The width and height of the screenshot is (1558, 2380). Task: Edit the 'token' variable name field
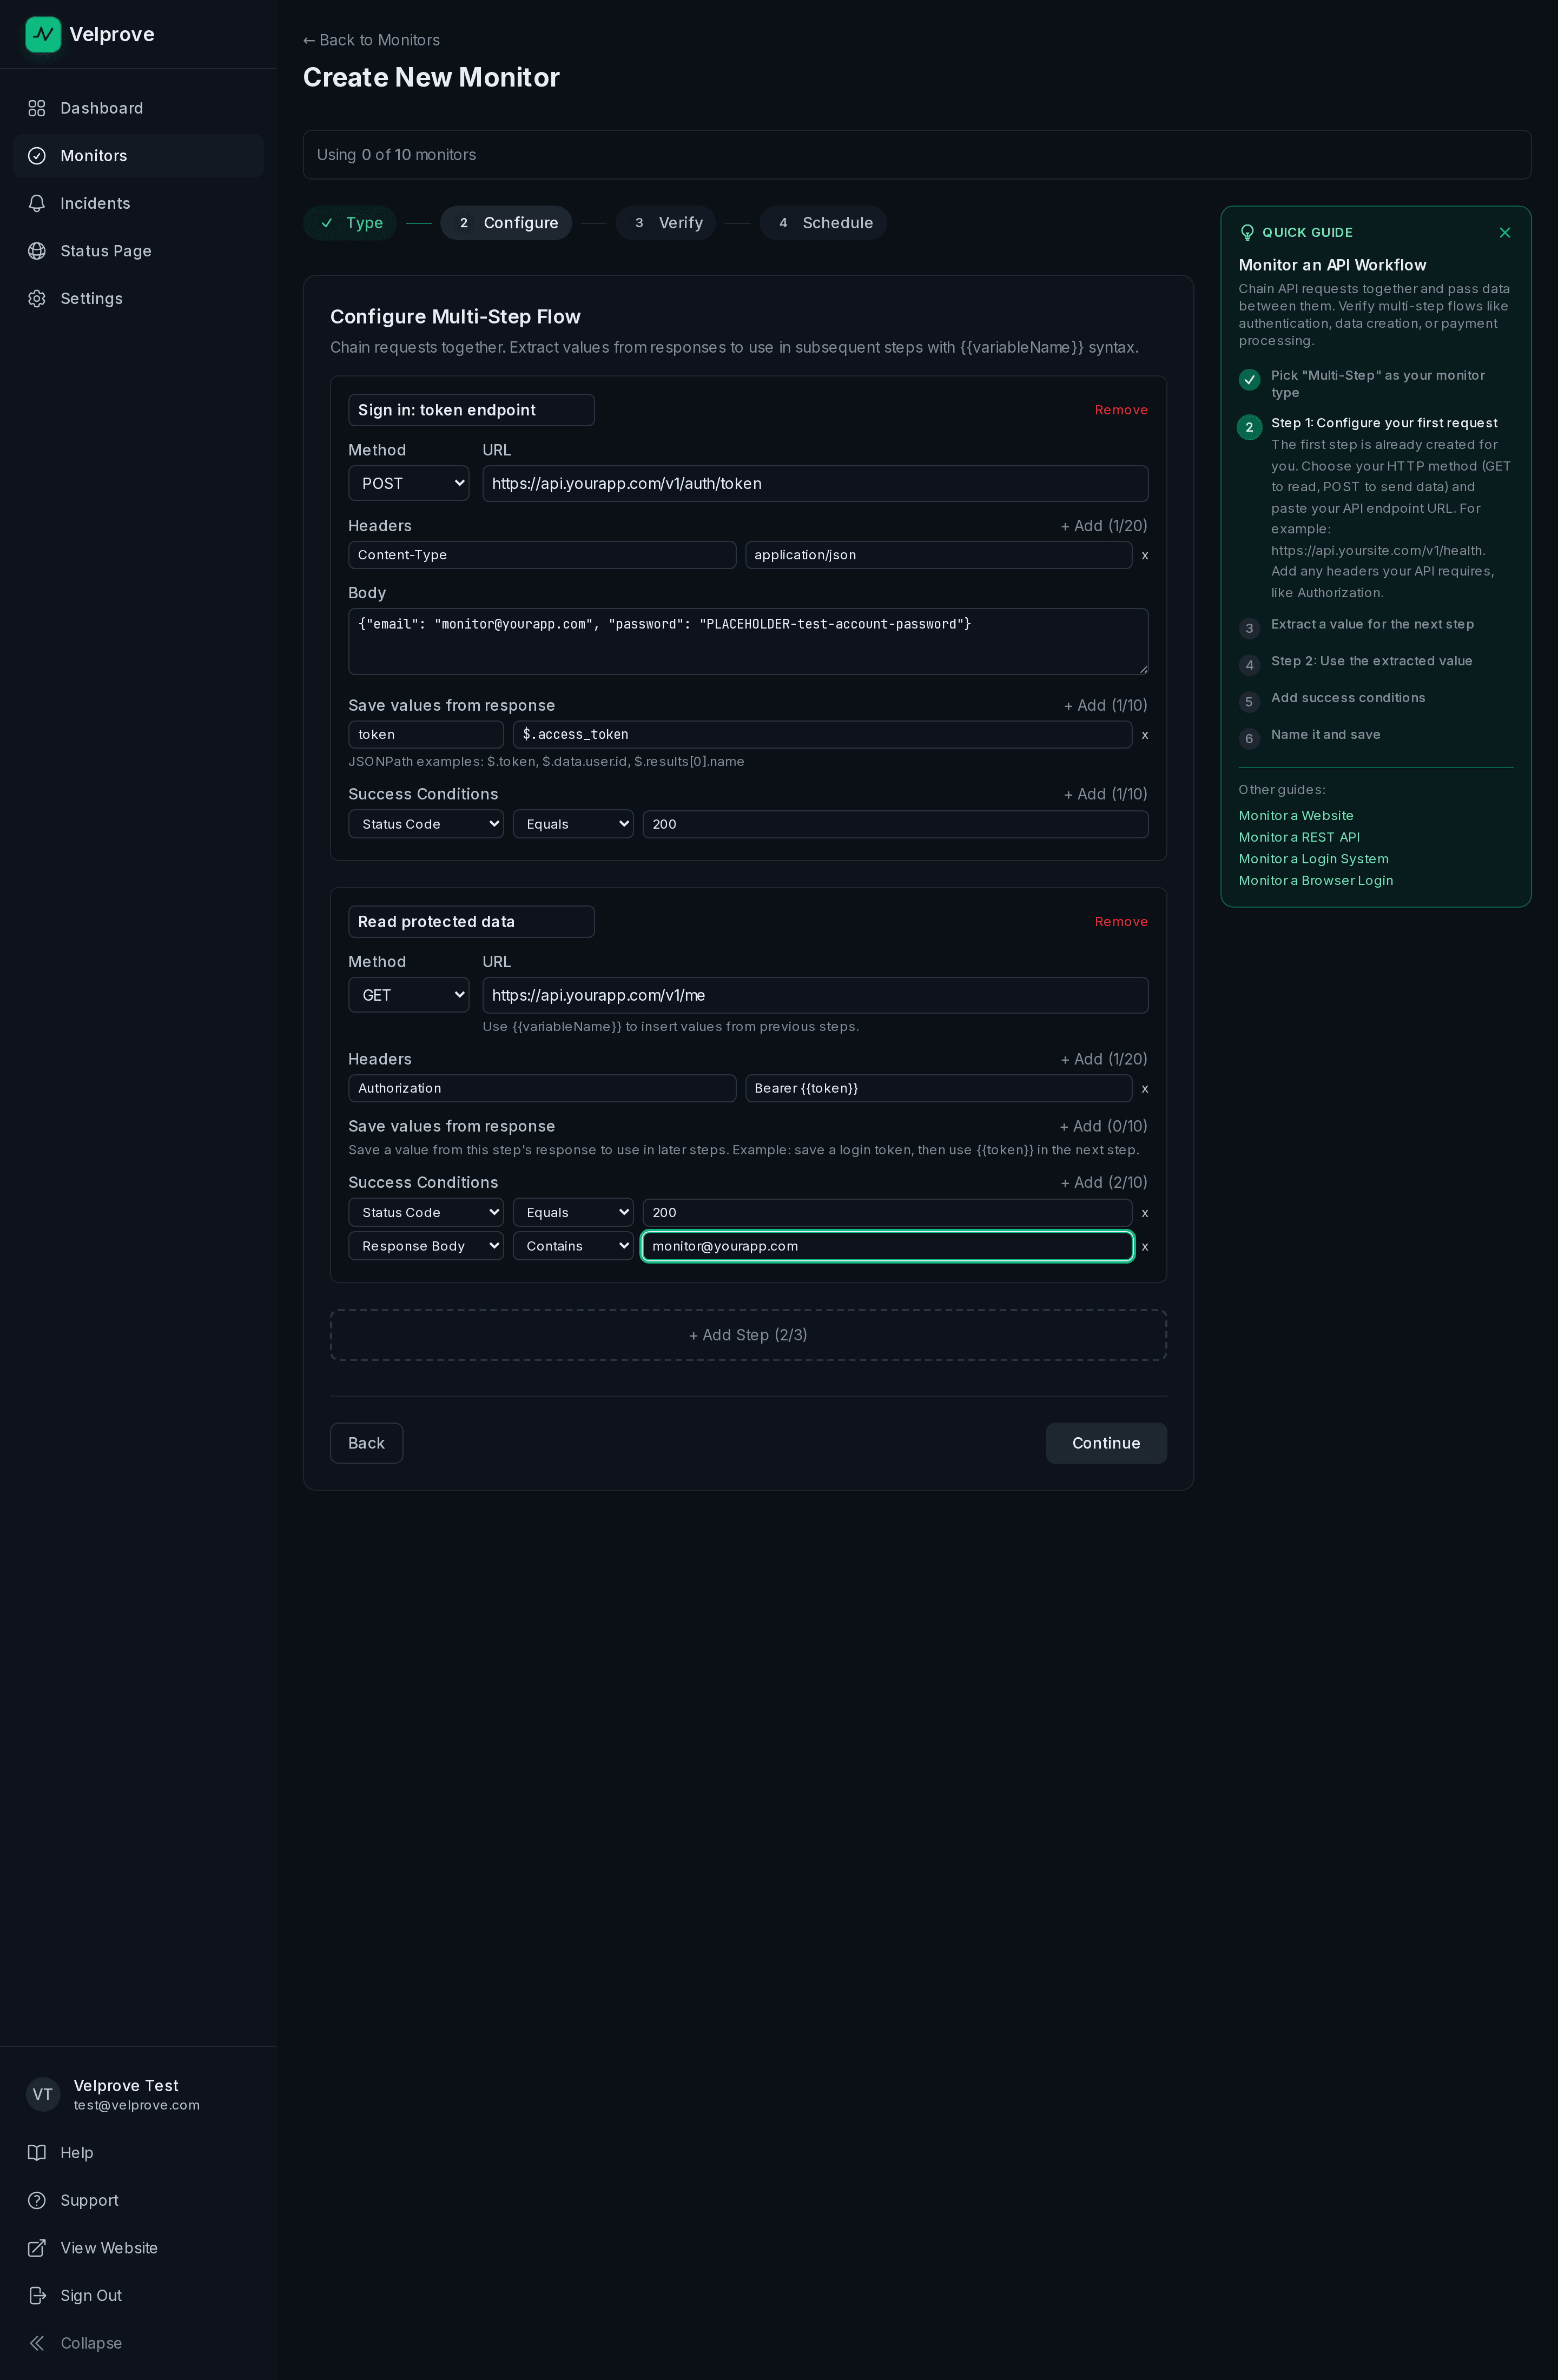click(426, 734)
